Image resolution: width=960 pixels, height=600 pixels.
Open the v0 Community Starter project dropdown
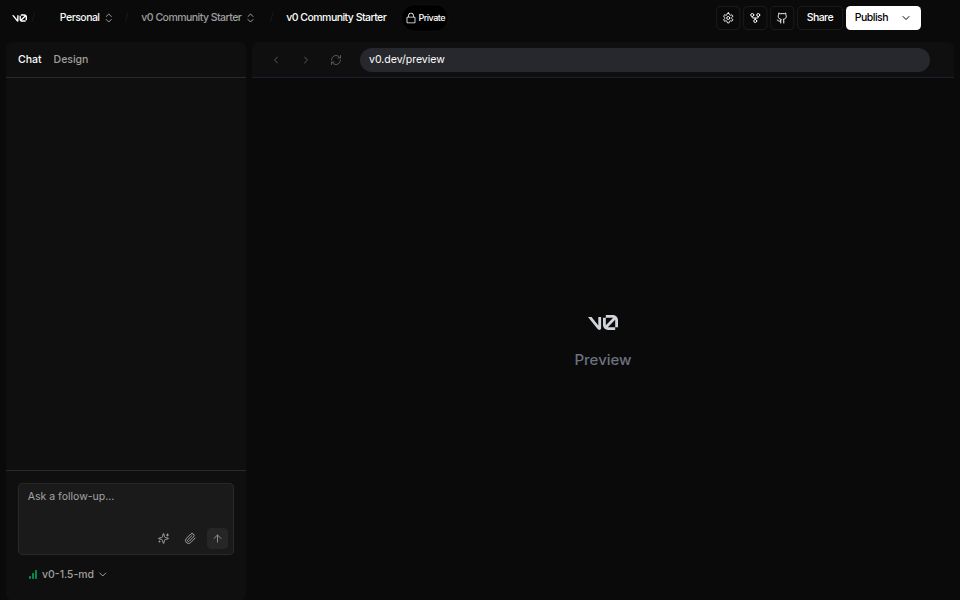point(198,18)
